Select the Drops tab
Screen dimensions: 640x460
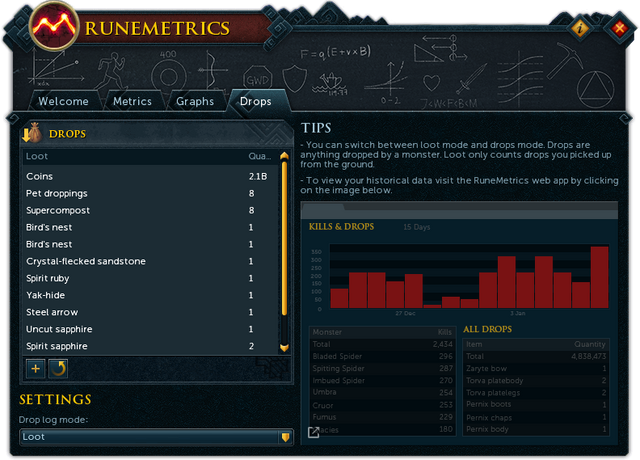click(x=256, y=101)
